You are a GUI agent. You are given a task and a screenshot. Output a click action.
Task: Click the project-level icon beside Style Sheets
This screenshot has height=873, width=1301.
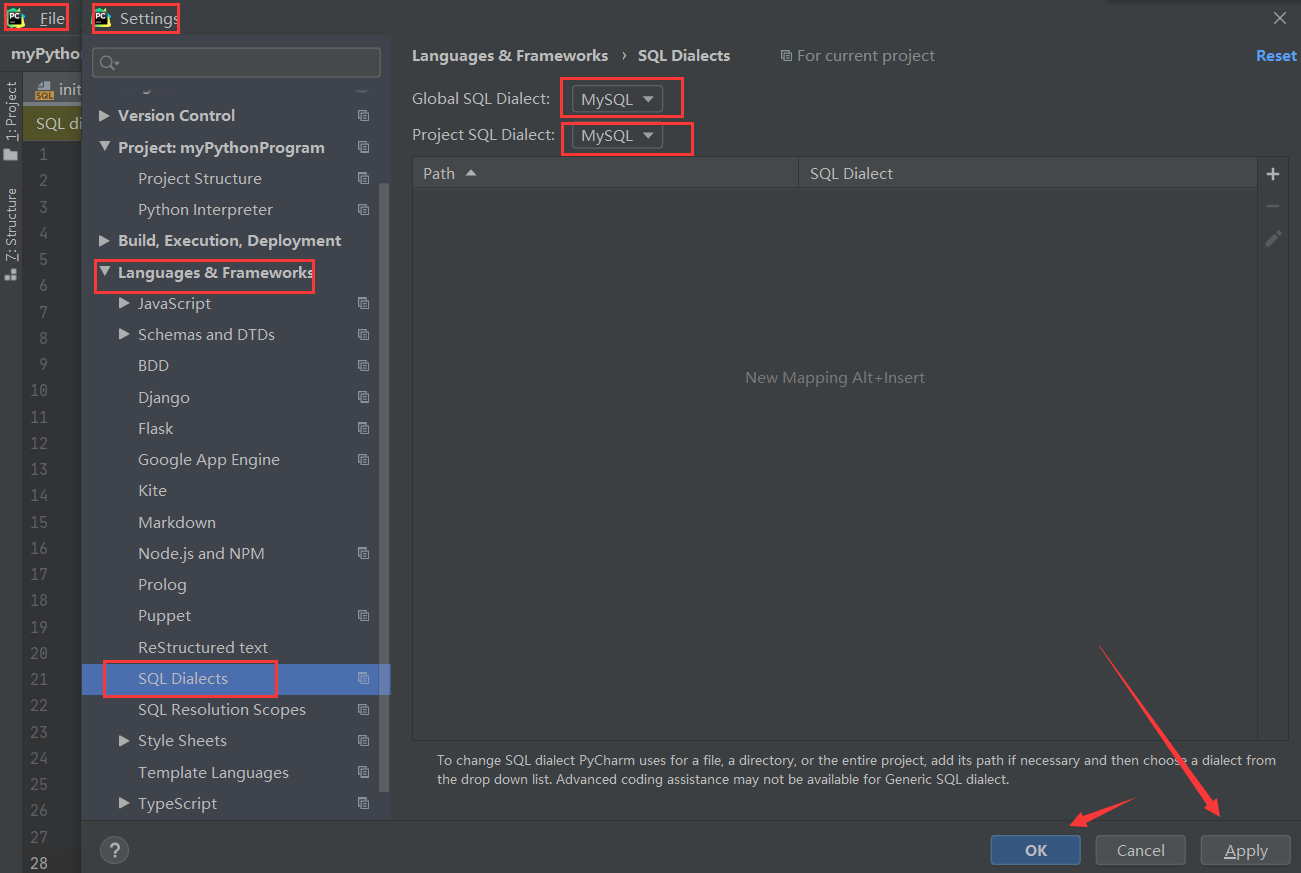point(363,741)
